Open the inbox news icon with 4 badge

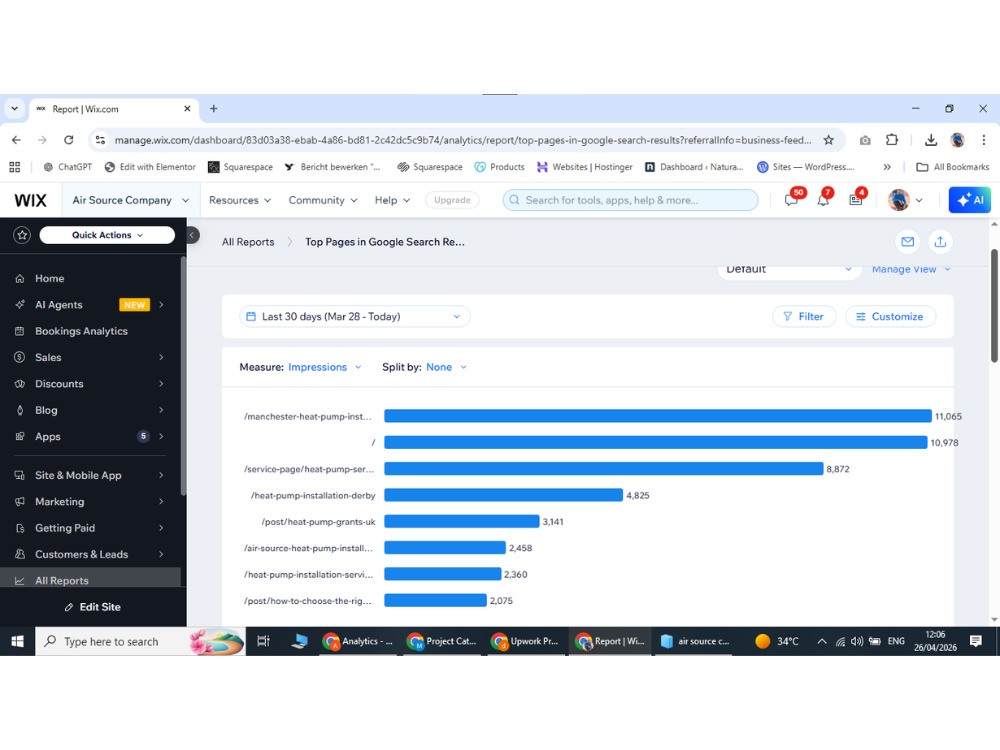click(856, 200)
